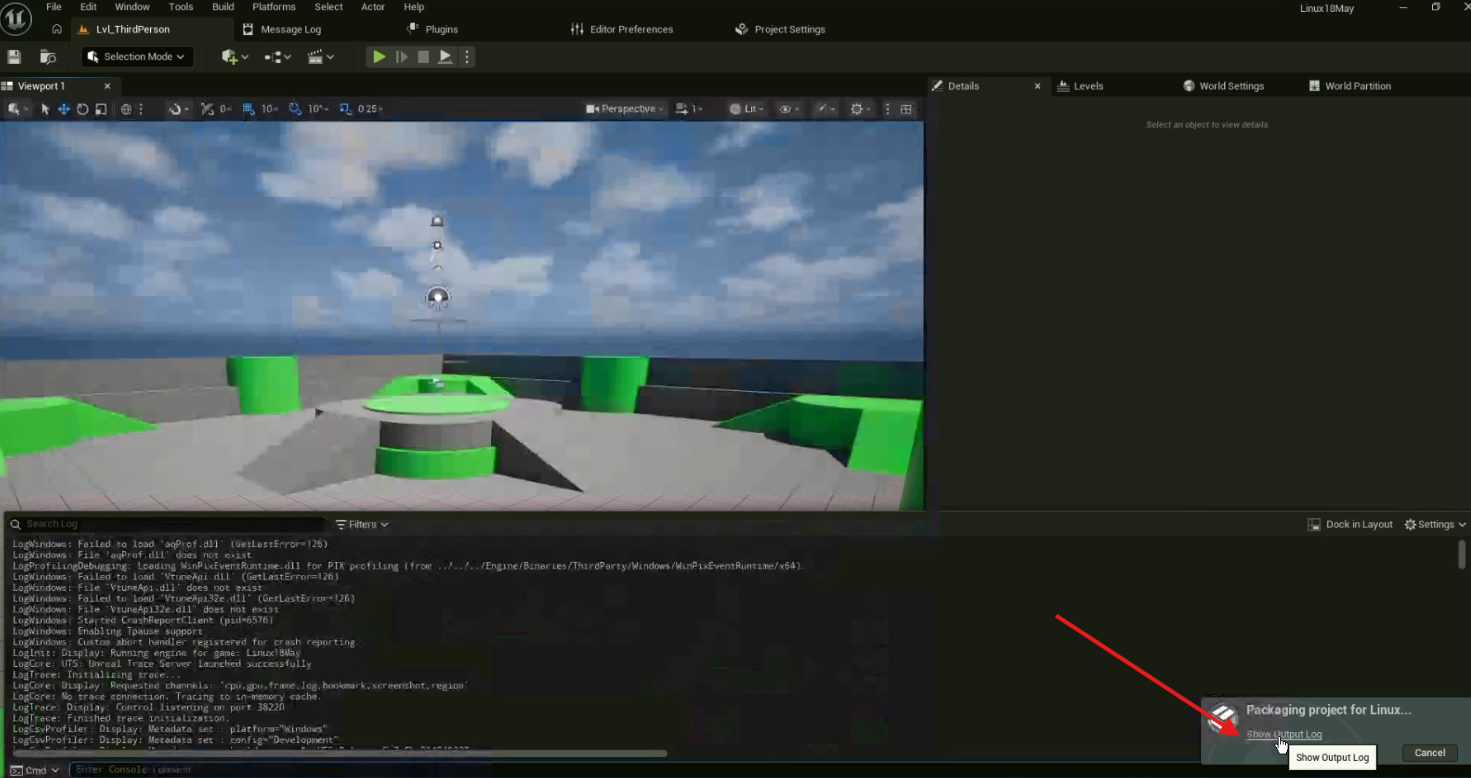Open the Add Content cube-plus menu

[x=233, y=57]
